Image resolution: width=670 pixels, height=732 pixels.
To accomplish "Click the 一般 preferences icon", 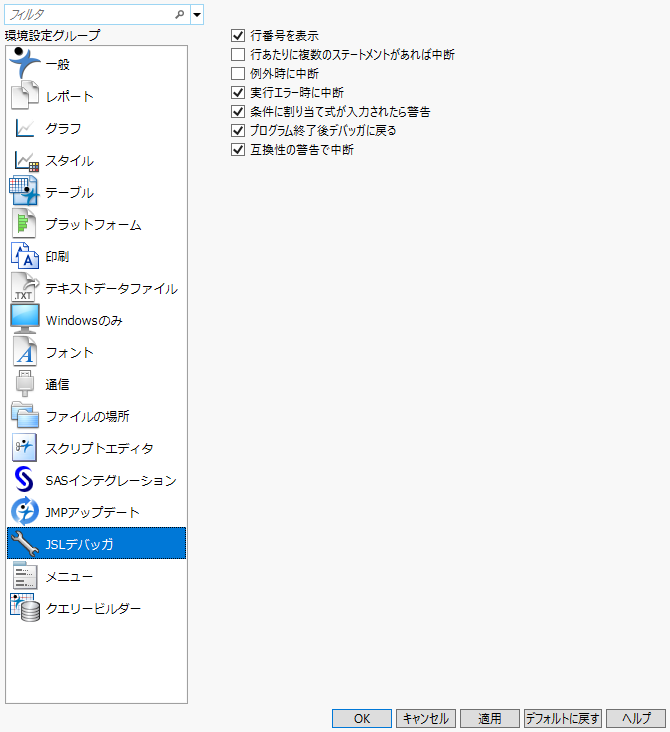I will (x=25, y=63).
